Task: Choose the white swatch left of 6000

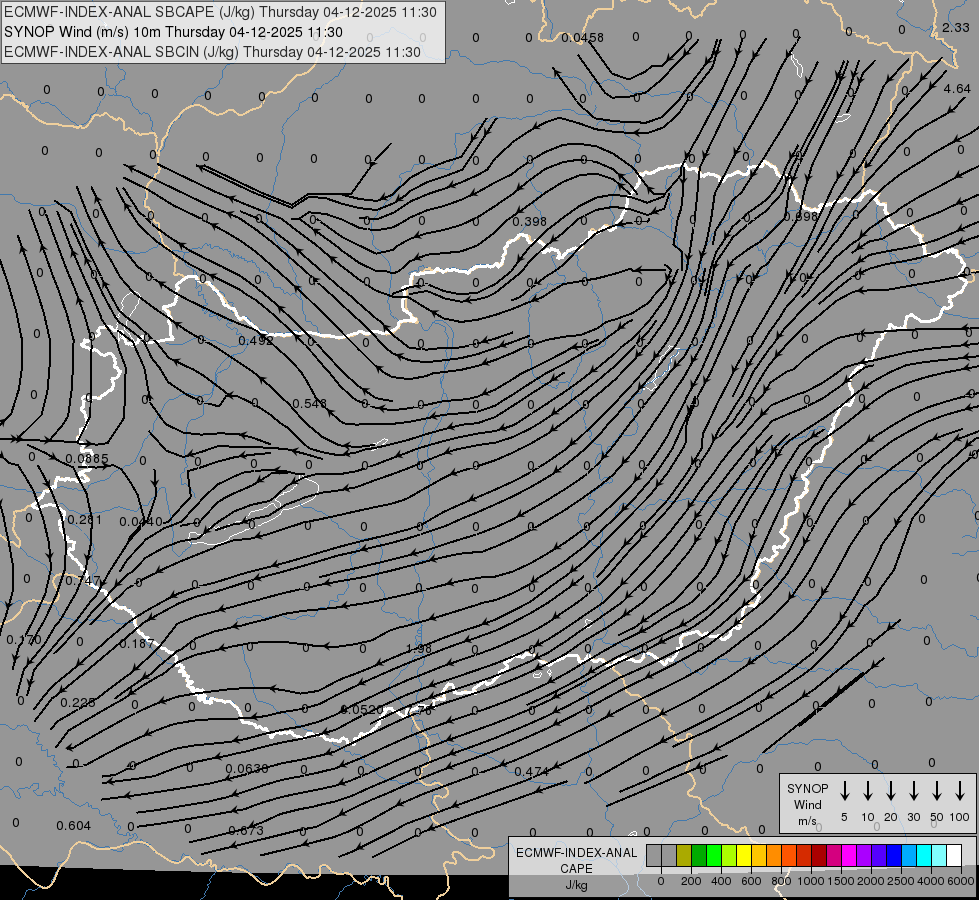Action: (x=953, y=855)
